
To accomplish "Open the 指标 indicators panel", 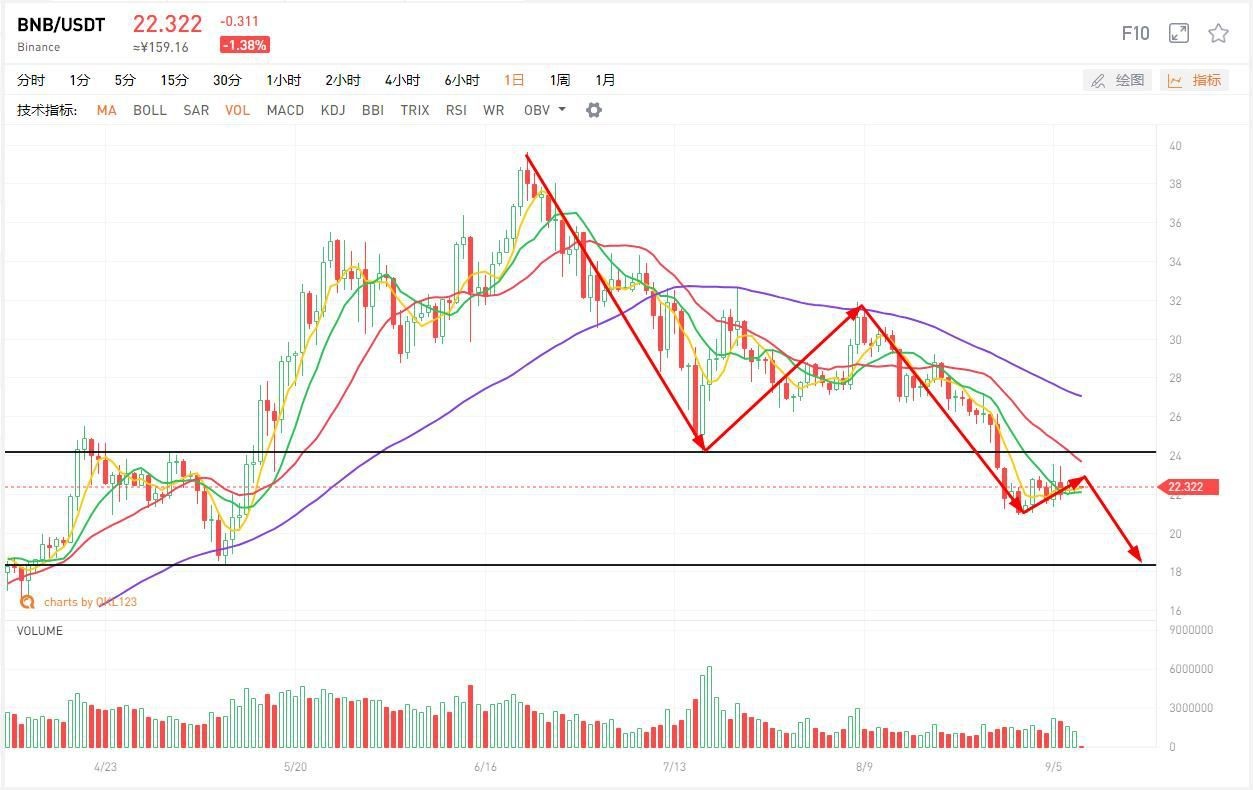I will click(x=1195, y=80).
